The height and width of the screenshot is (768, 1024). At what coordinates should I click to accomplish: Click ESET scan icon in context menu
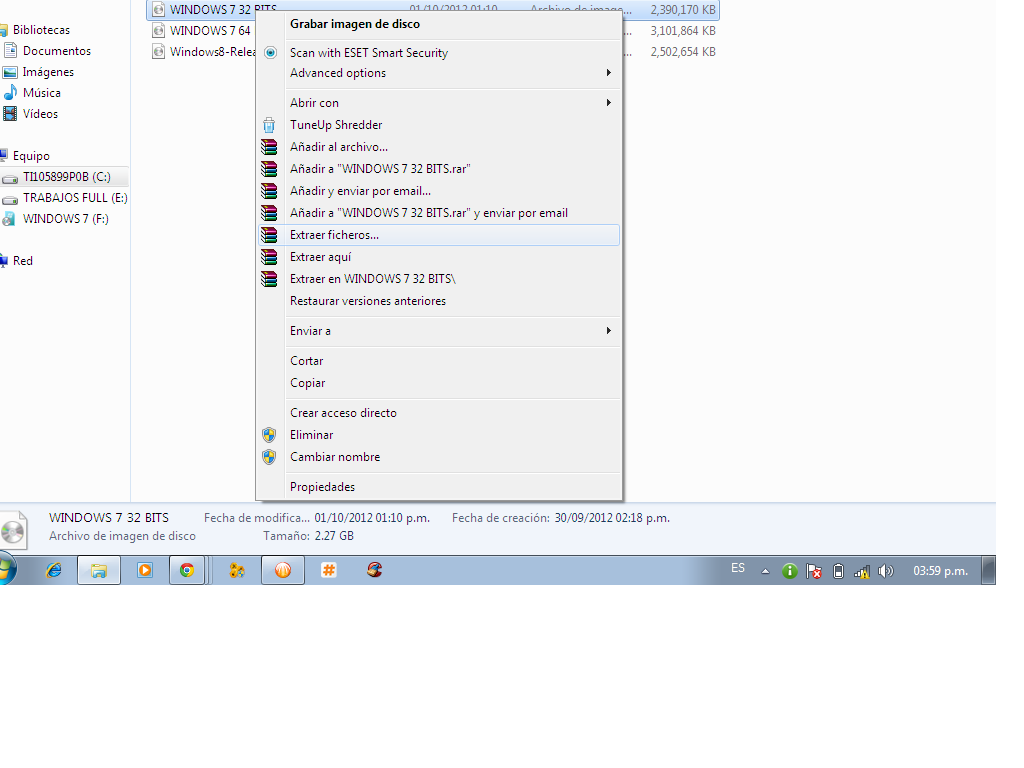pos(270,52)
